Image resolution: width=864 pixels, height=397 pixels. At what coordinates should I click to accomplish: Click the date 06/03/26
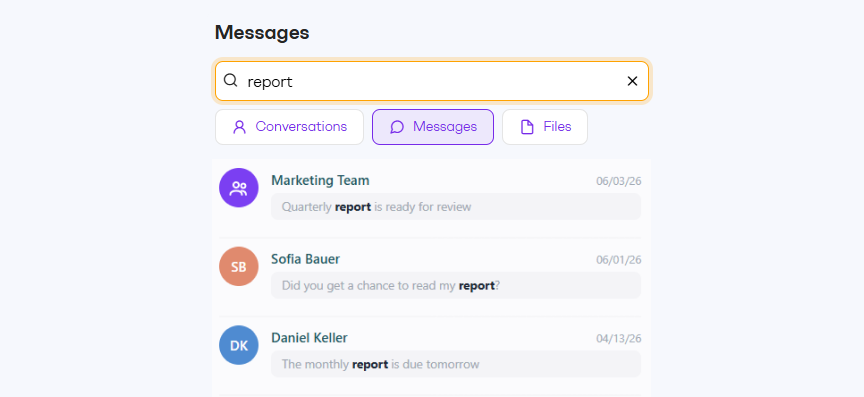click(x=619, y=181)
